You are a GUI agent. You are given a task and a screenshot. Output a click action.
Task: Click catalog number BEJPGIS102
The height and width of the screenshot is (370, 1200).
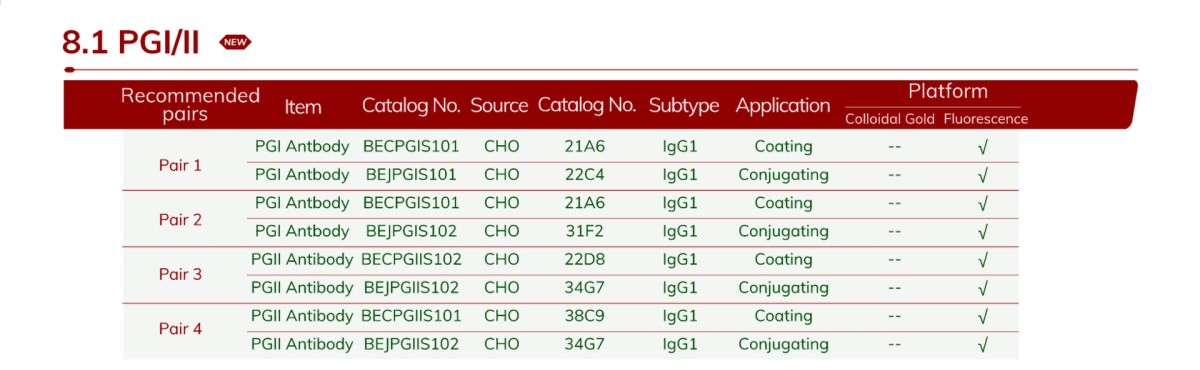(411, 231)
